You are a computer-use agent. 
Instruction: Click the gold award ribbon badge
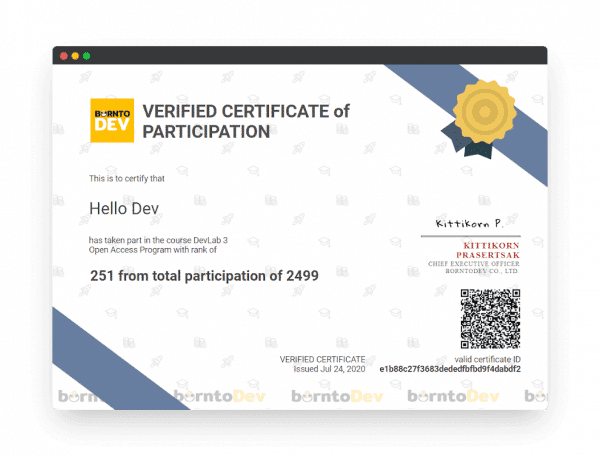click(x=481, y=119)
